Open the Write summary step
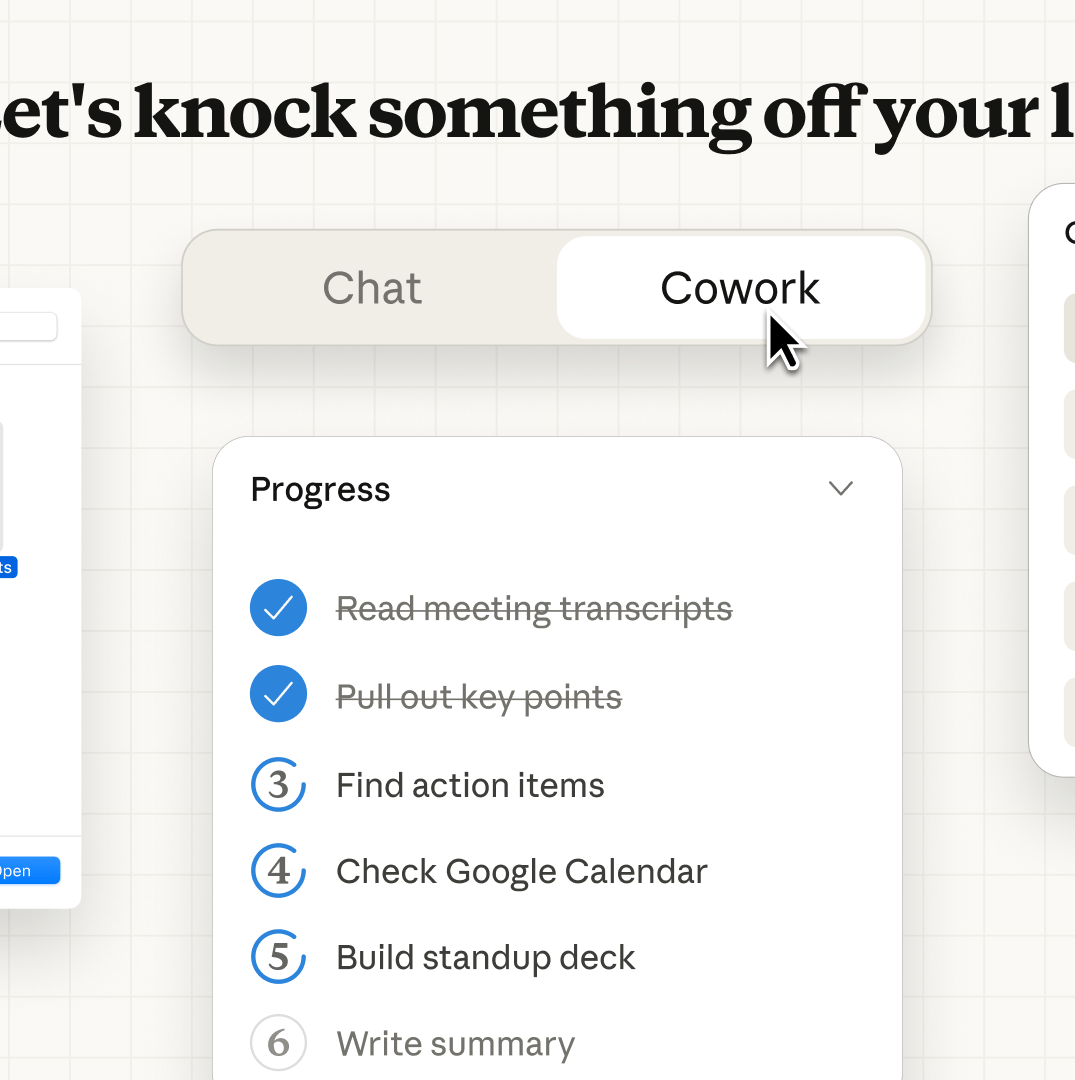The height and width of the screenshot is (1080, 1075). (x=455, y=1043)
